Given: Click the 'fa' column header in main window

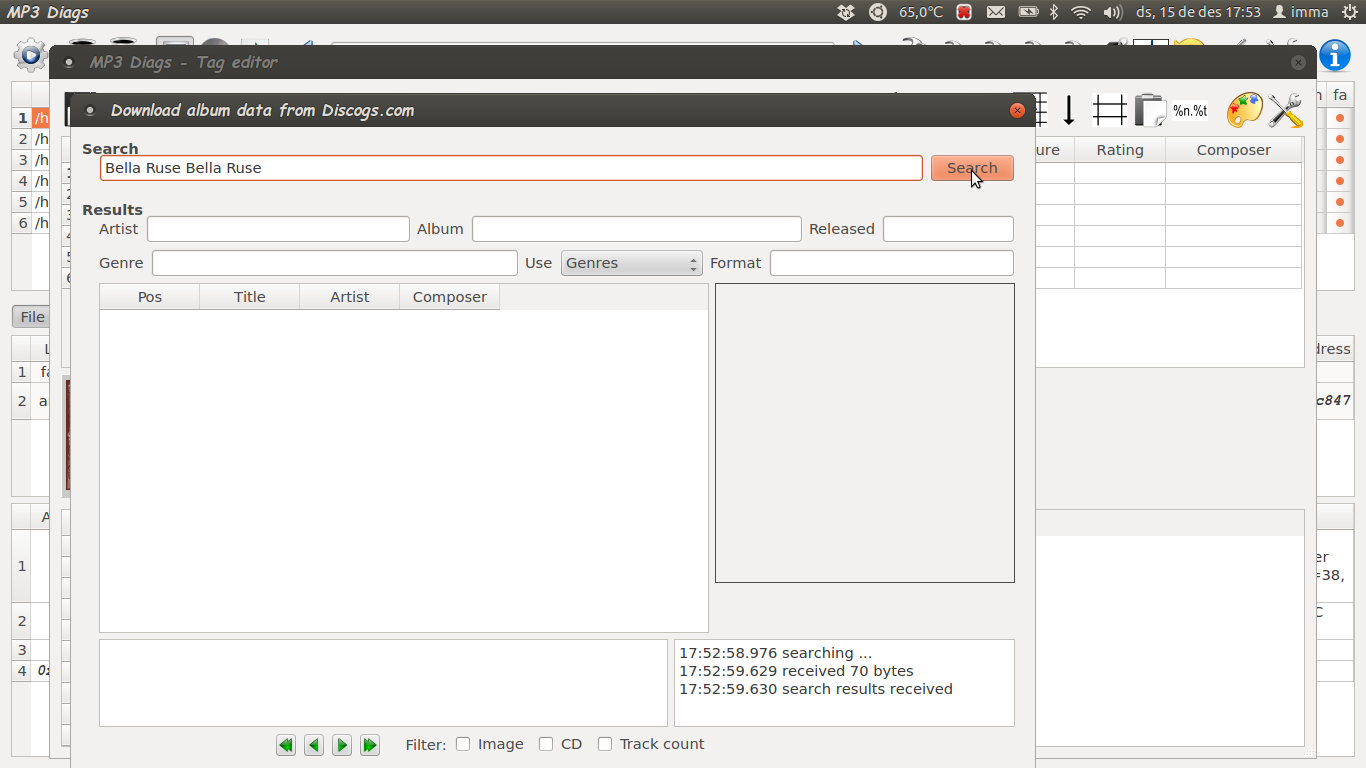Looking at the screenshot, I should click(x=1340, y=95).
